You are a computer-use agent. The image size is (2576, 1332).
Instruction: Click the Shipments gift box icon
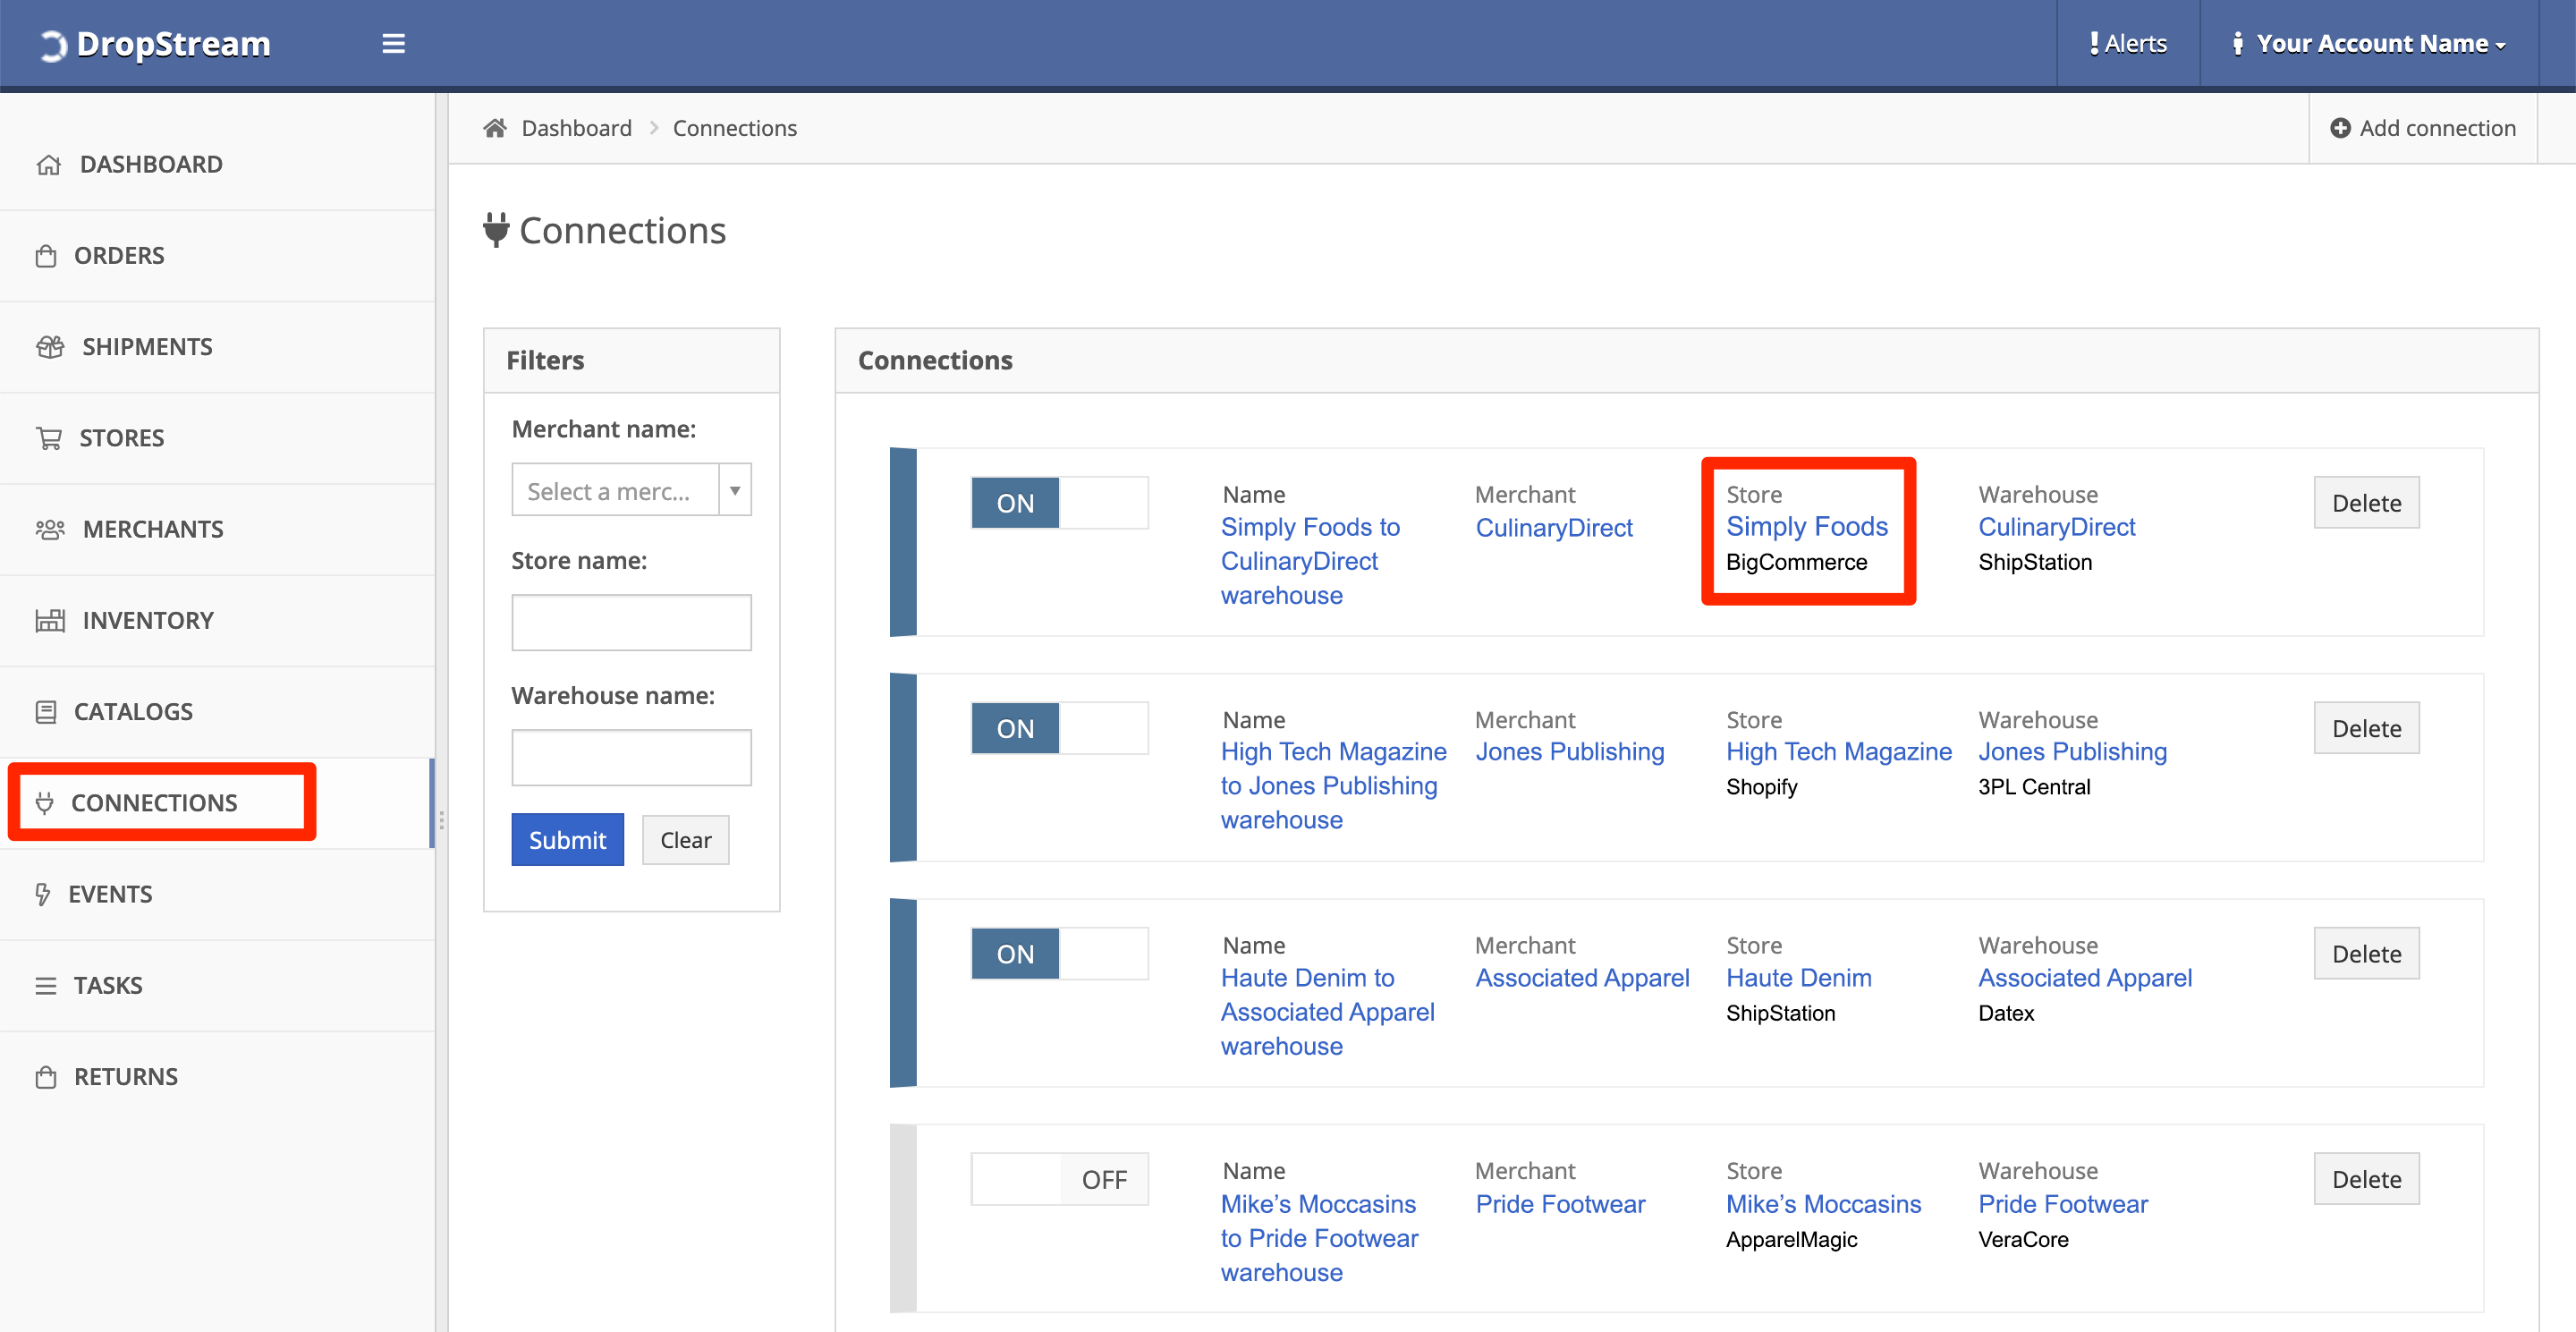tap(50, 347)
